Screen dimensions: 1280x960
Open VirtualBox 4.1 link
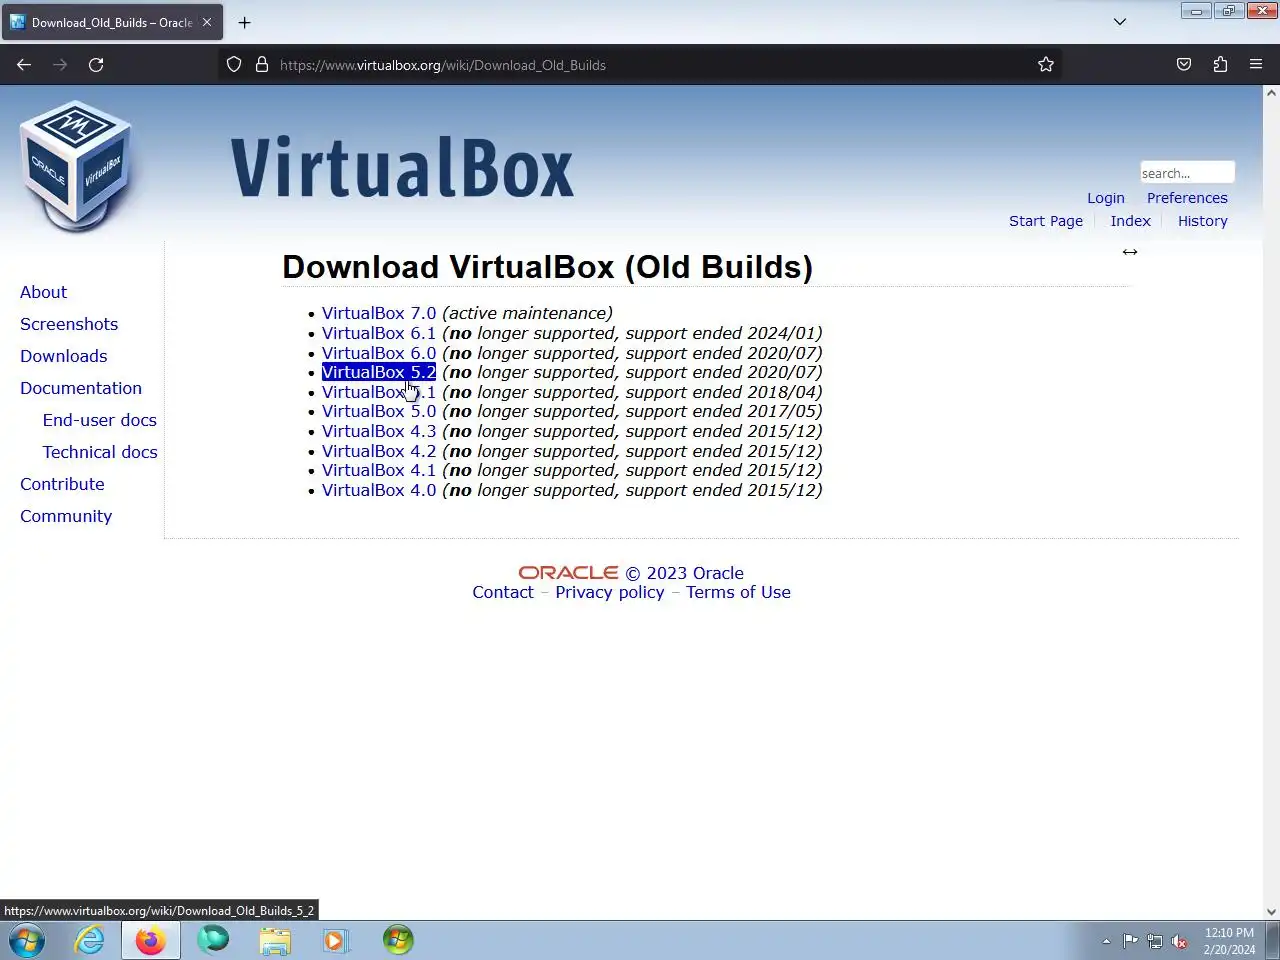(x=379, y=470)
